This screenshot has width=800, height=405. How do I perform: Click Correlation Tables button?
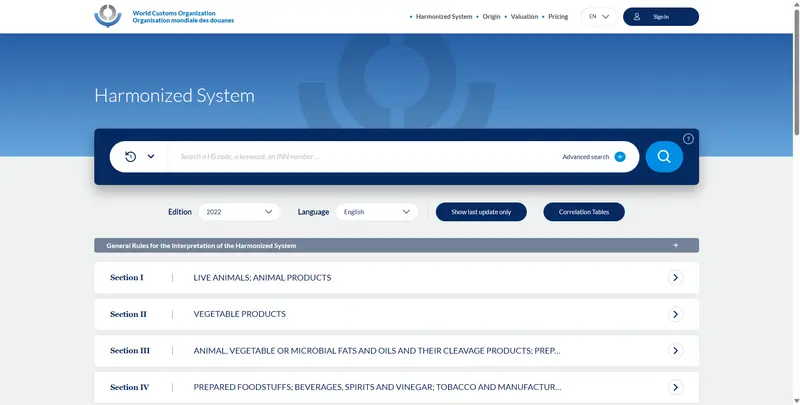584,212
